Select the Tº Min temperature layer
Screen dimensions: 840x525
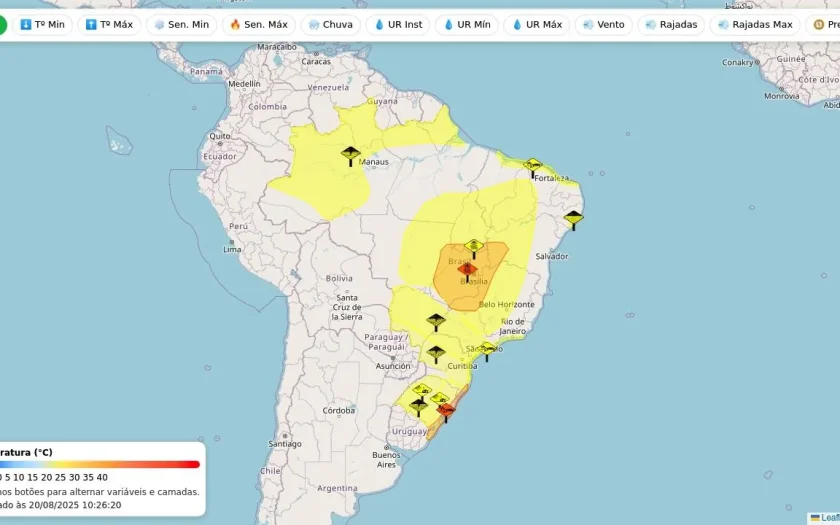coord(42,25)
